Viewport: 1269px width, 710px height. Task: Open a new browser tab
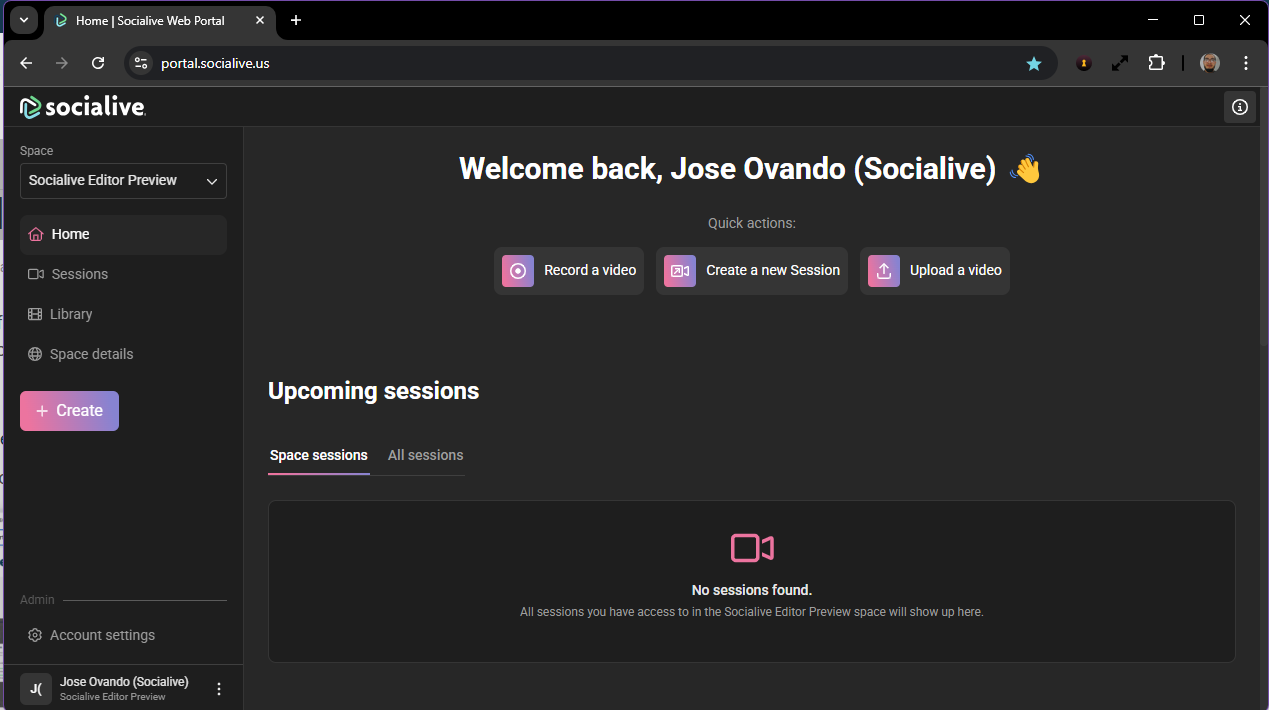point(296,21)
